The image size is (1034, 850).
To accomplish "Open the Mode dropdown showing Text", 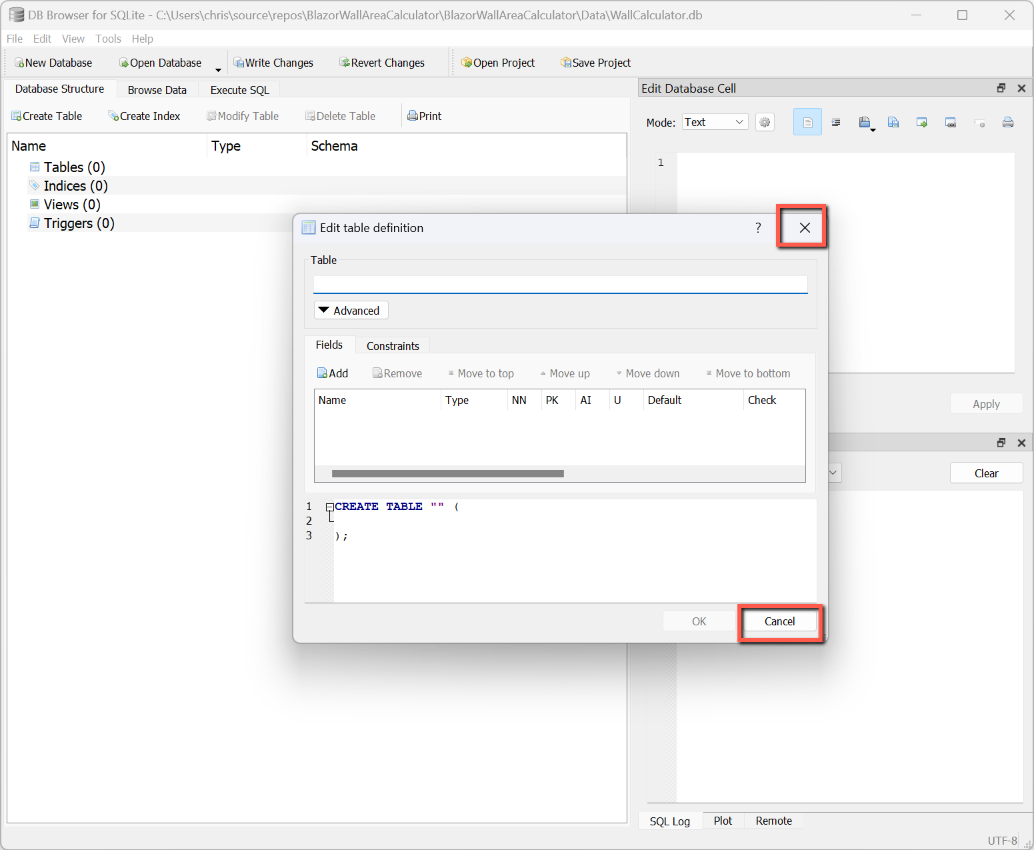I will 714,122.
